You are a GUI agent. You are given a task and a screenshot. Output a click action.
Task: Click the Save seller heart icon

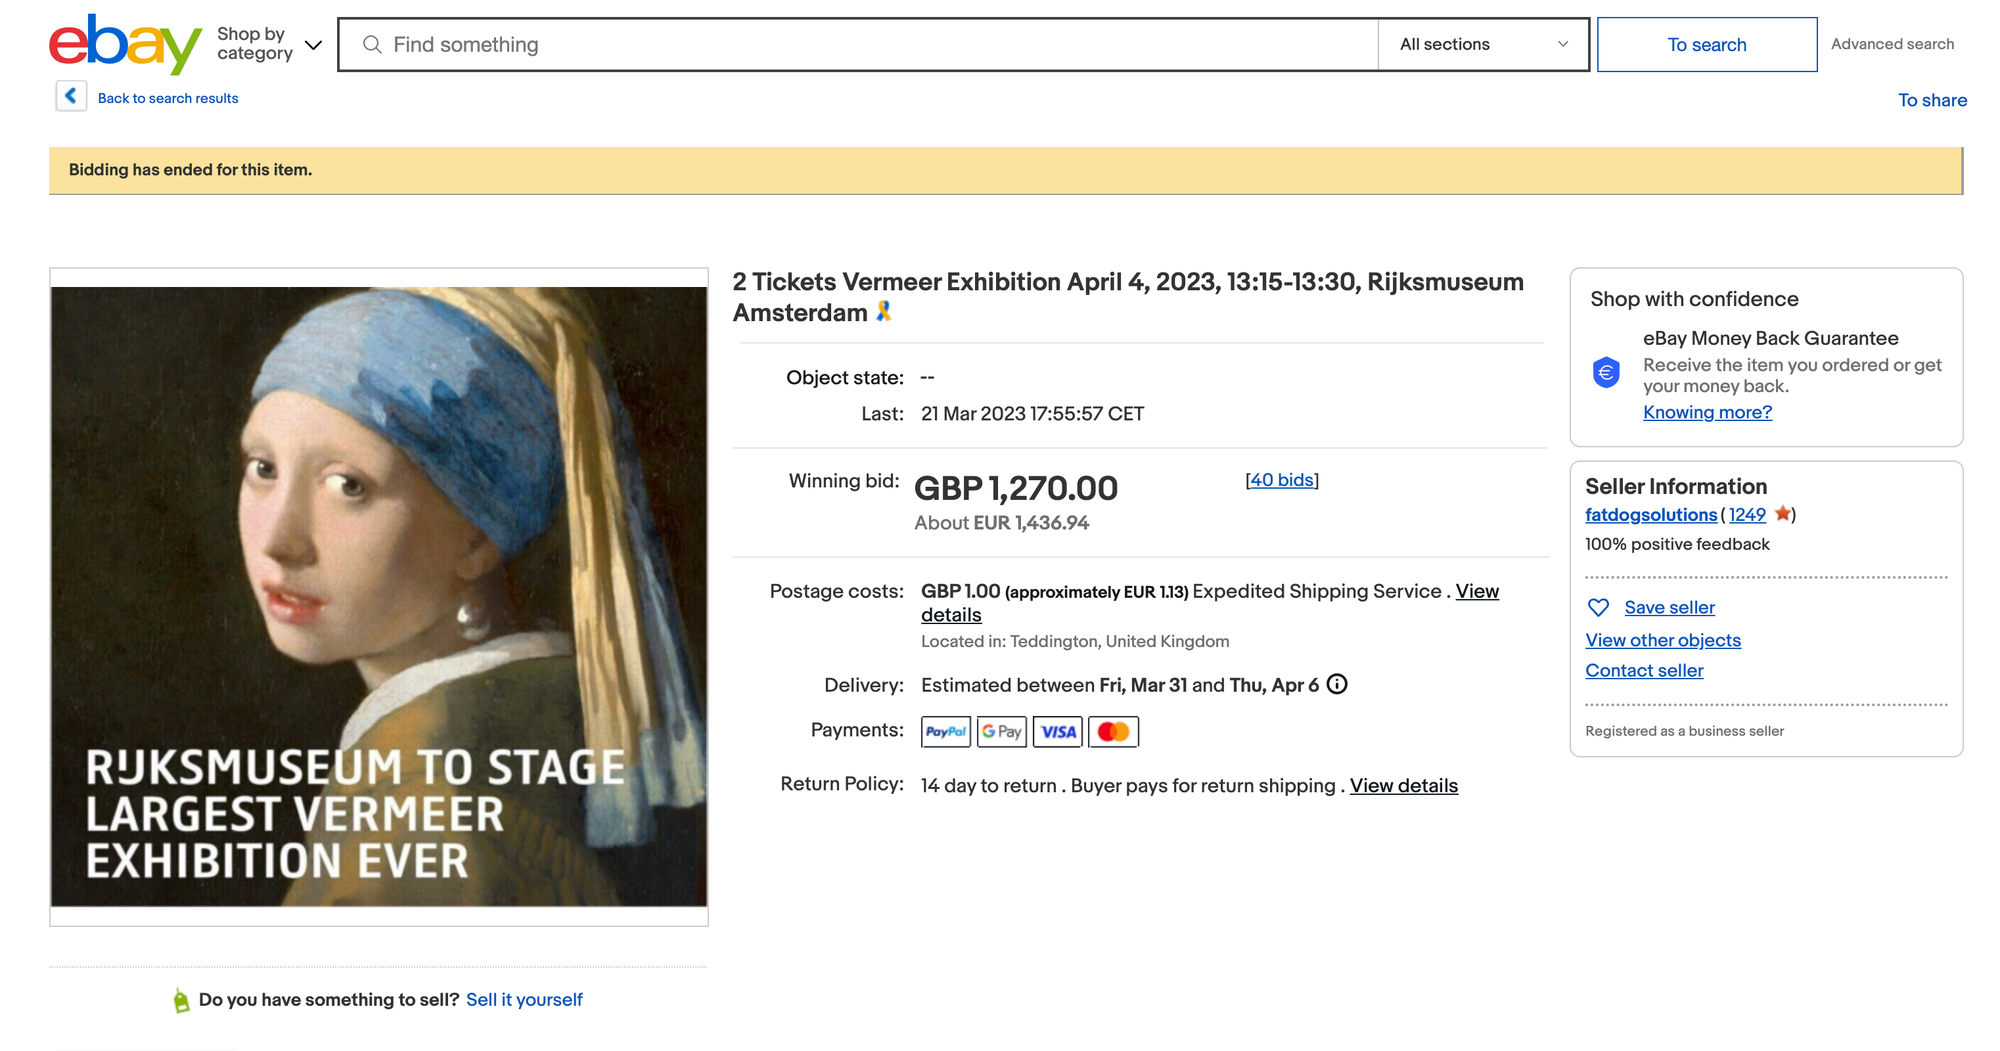pyautogui.click(x=1598, y=608)
